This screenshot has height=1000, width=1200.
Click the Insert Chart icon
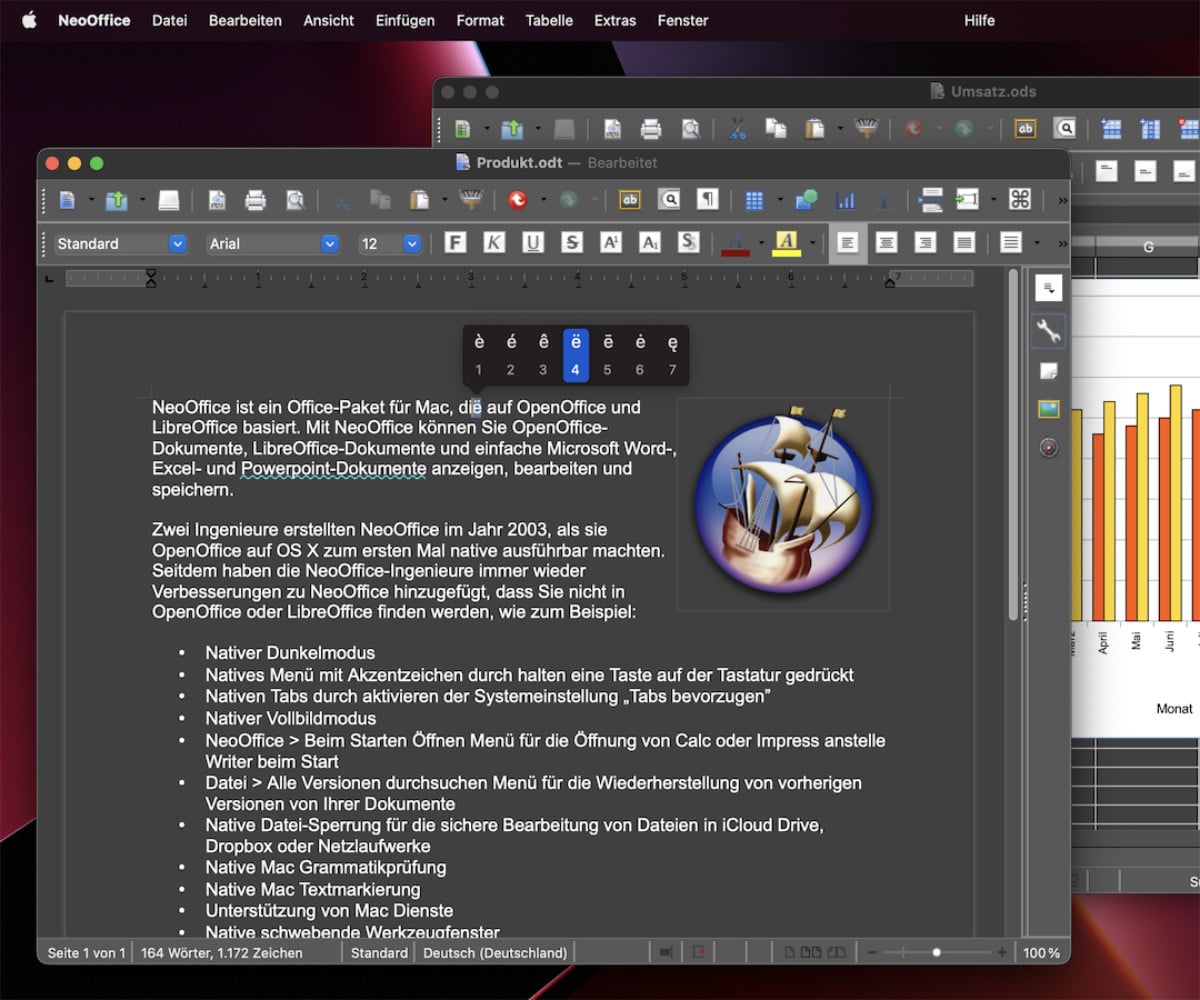pyautogui.click(x=846, y=200)
